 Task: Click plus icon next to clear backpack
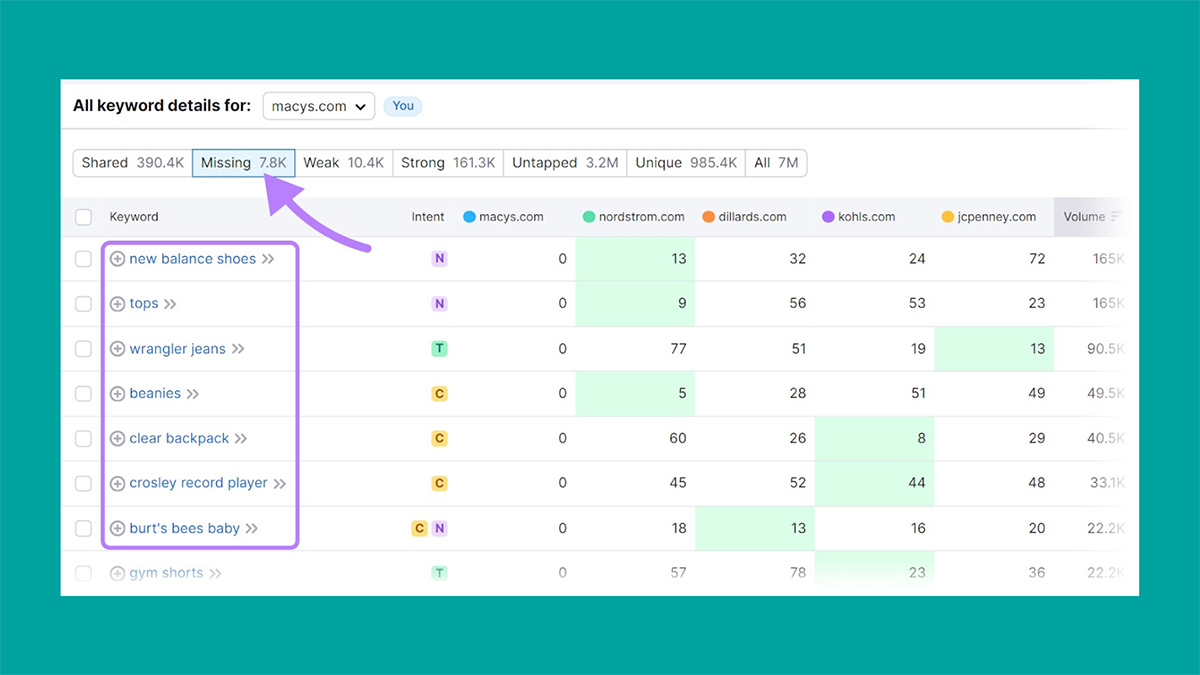(117, 439)
